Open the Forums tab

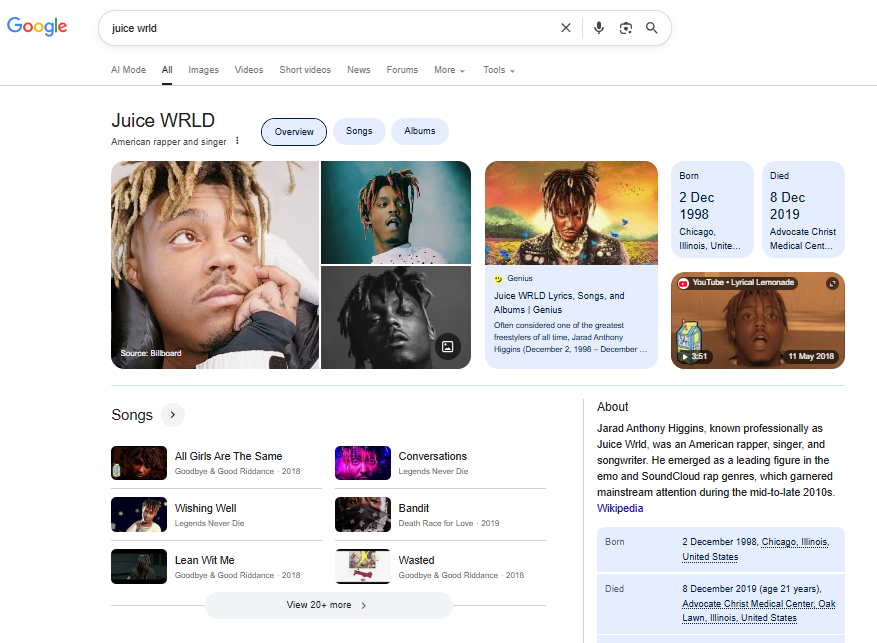point(402,70)
